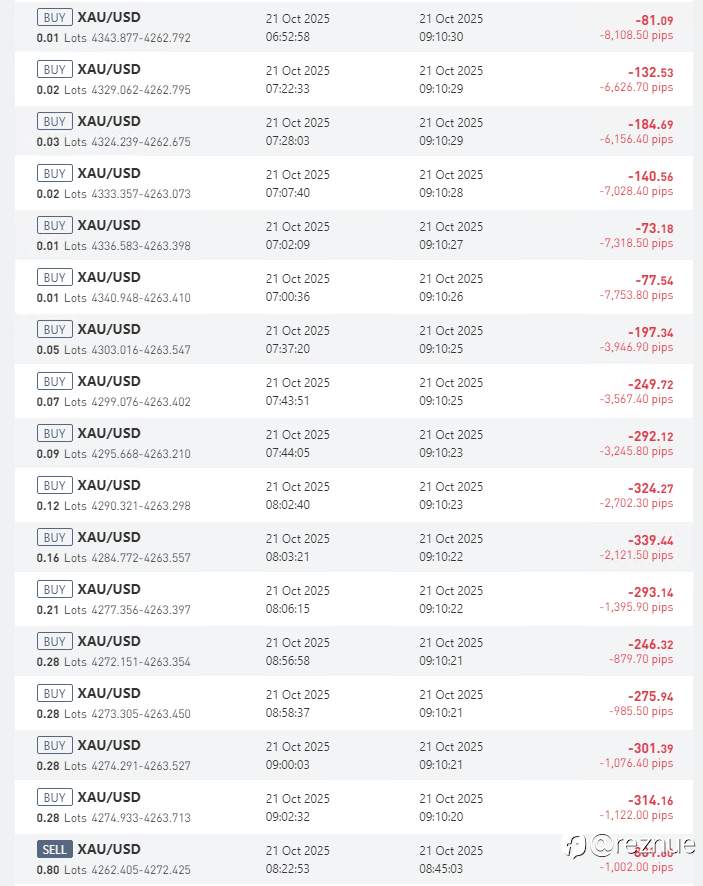Click the -339.44 loss amount
This screenshot has width=703, height=886.
click(650, 540)
